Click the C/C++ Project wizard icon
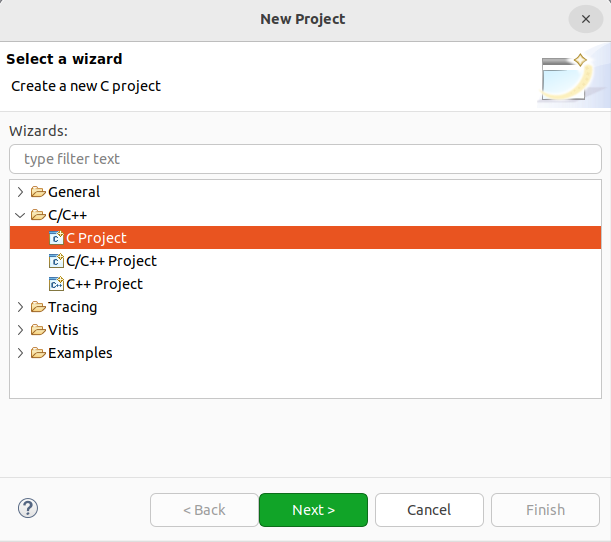 (56, 261)
